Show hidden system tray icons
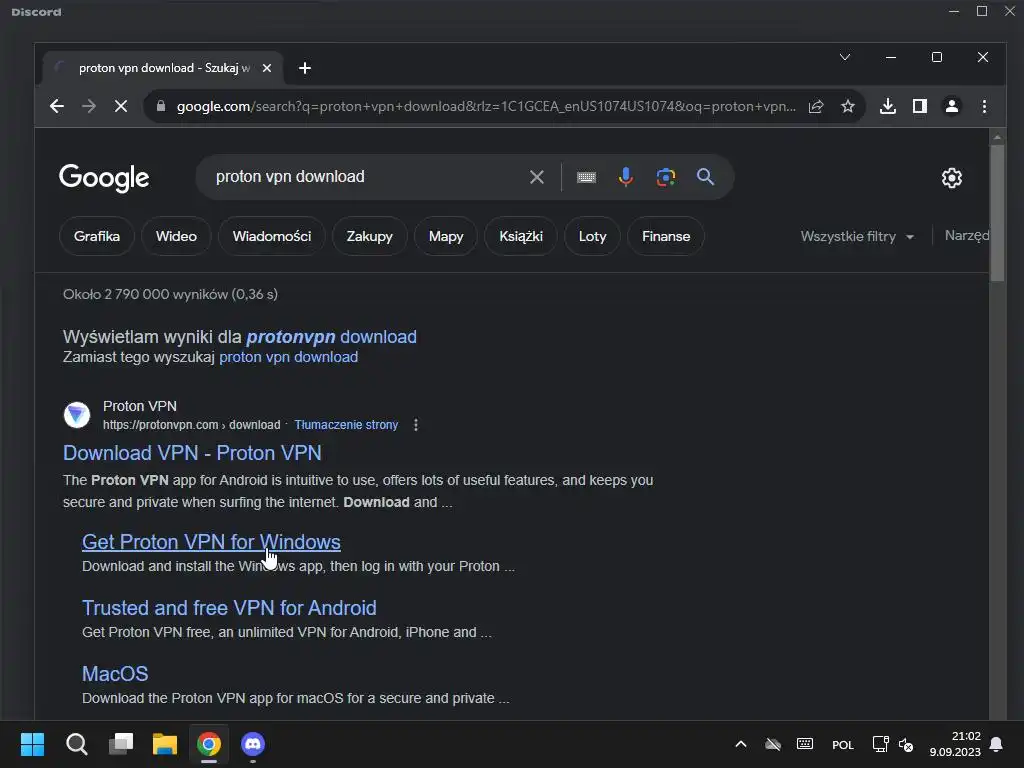Image resolution: width=1024 pixels, height=768 pixels. 741,744
